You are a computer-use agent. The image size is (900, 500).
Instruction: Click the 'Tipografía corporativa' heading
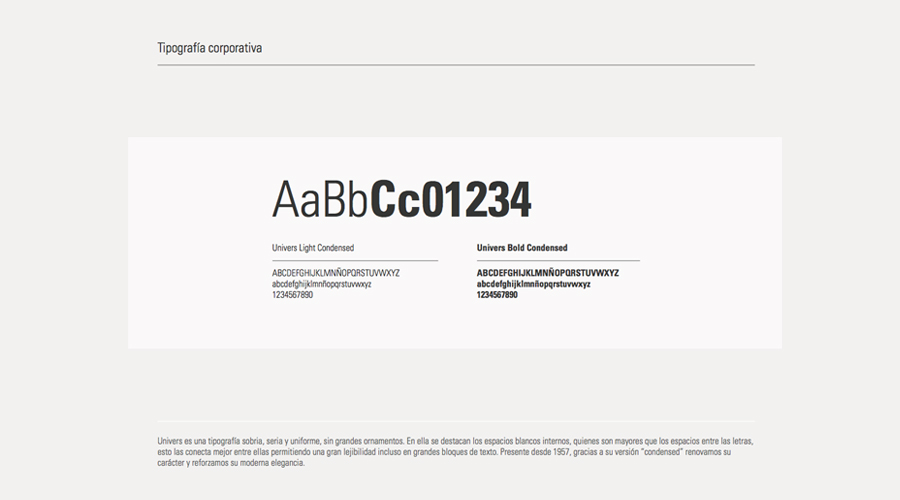coord(210,48)
